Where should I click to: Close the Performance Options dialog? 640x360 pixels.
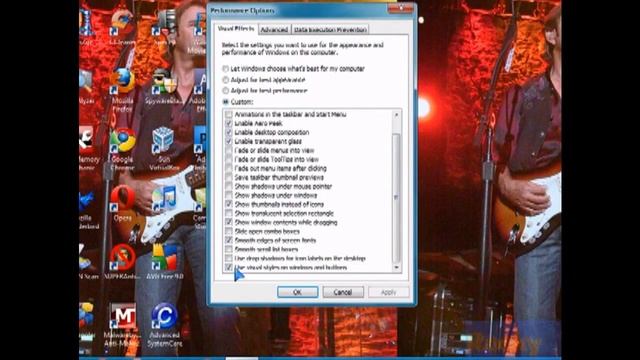pos(401,8)
